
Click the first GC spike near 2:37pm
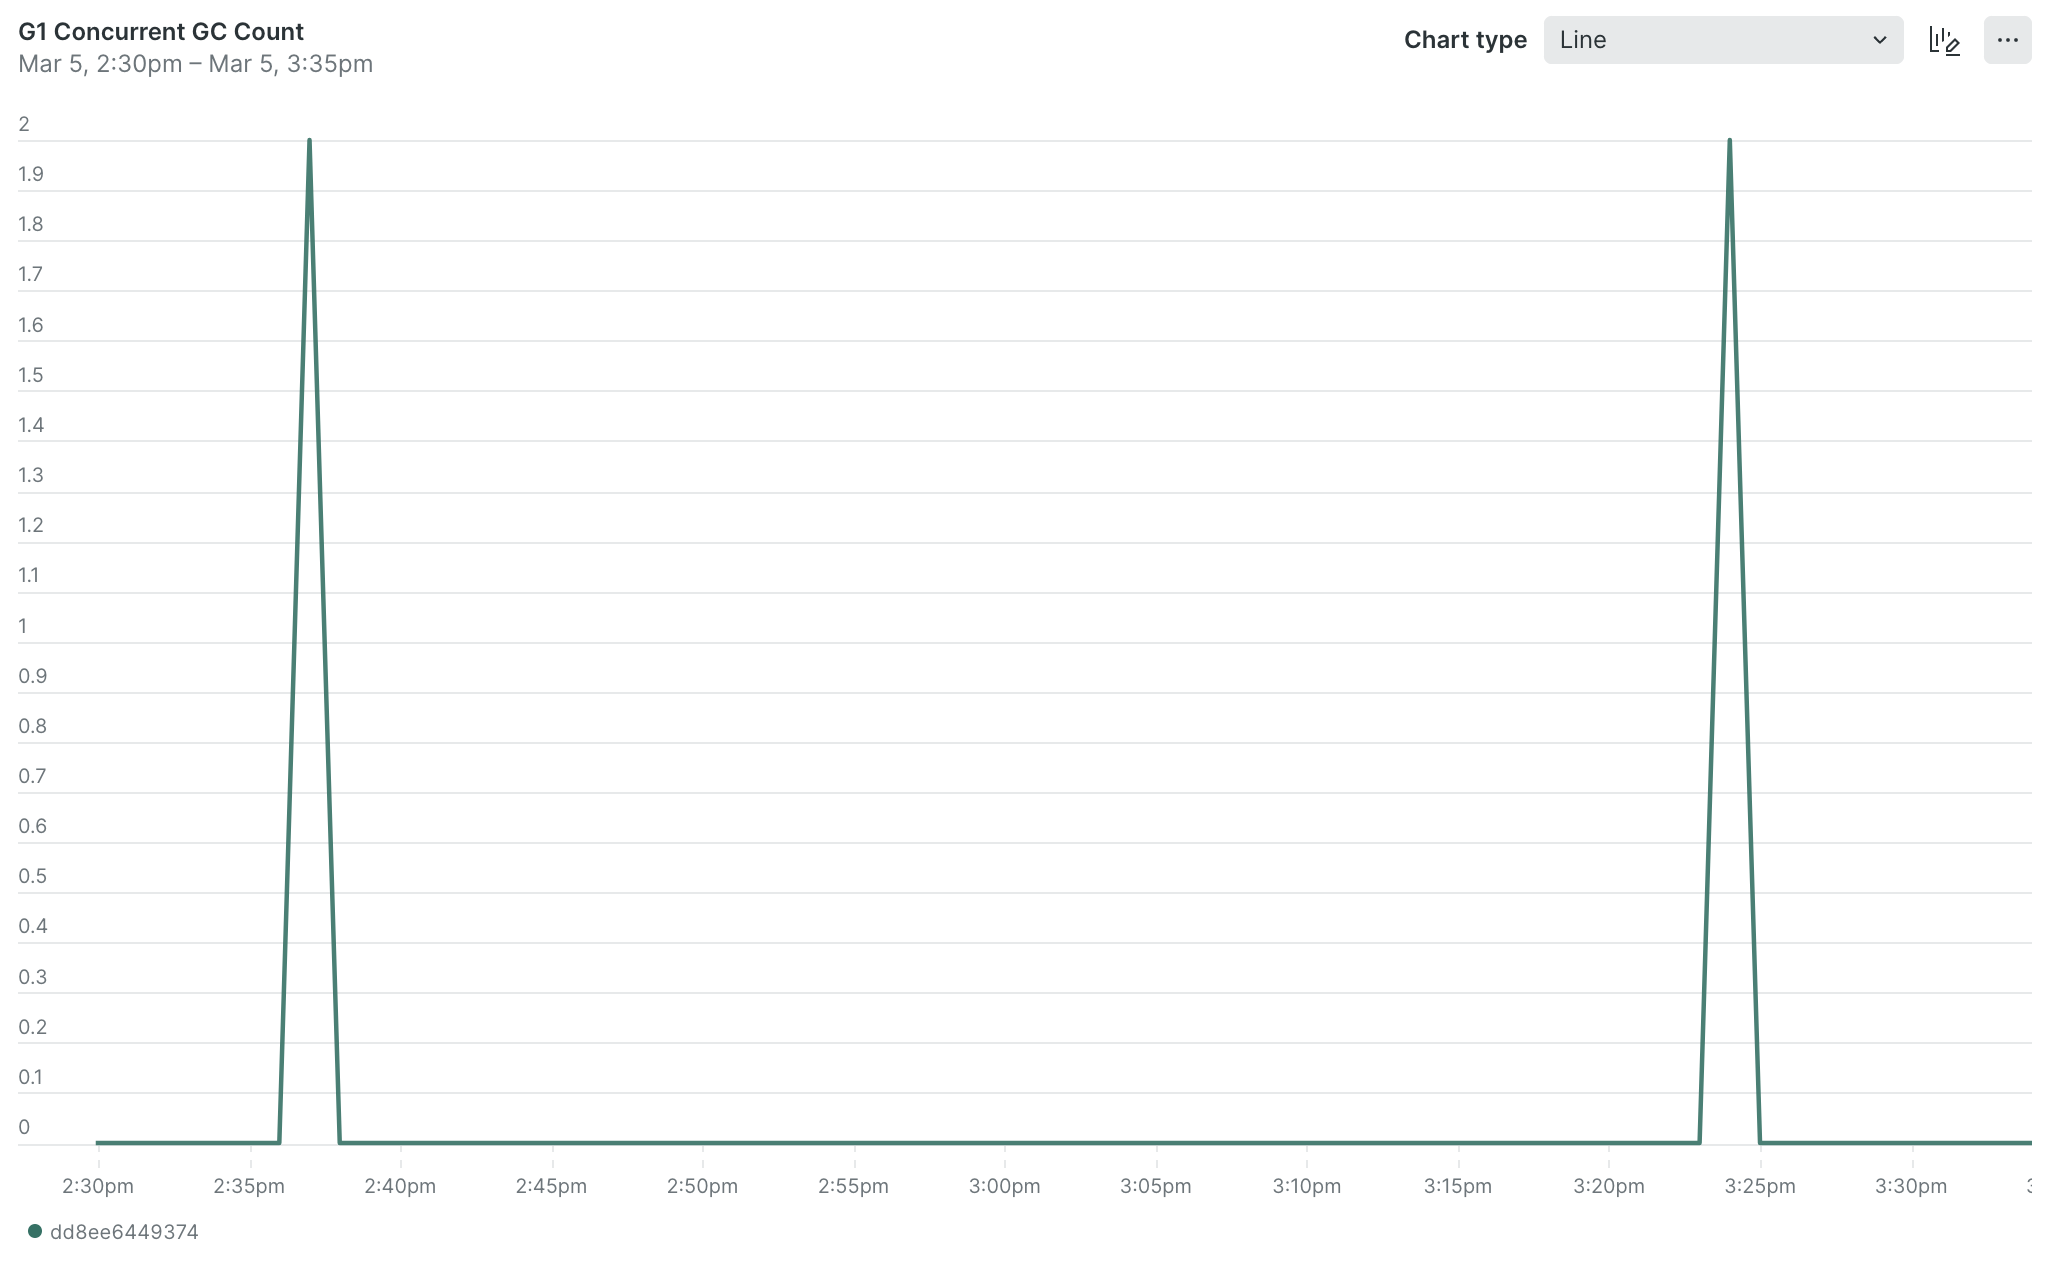tap(310, 140)
